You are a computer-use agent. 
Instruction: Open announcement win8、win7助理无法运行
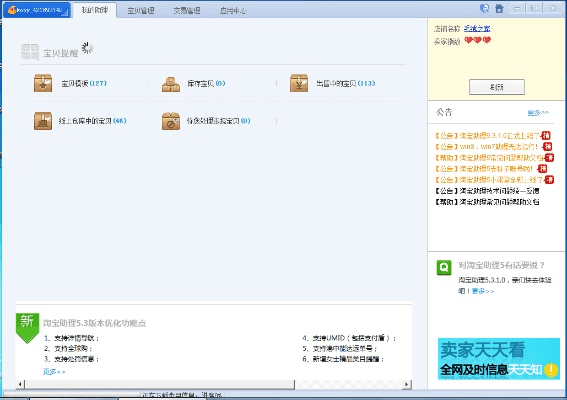(487, 146)
